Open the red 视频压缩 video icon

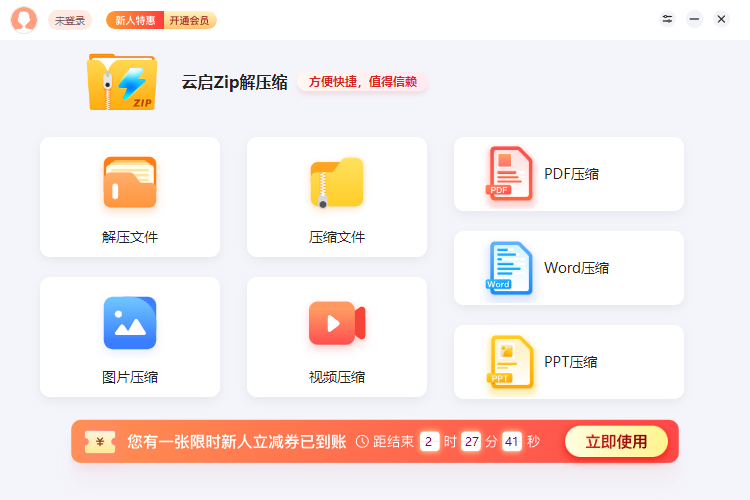point(336,322)
